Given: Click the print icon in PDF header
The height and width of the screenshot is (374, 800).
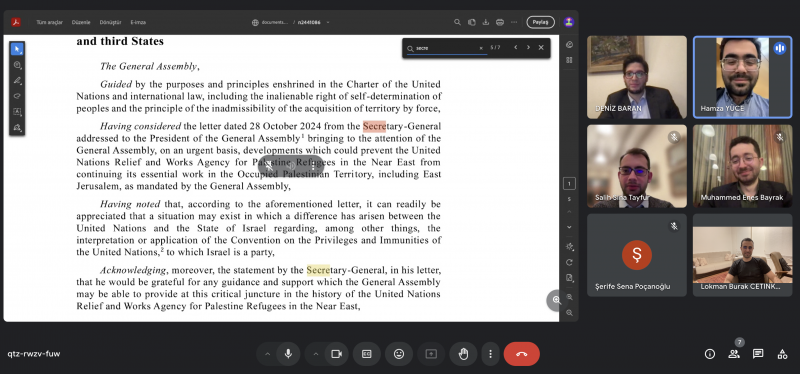Looking at the screenshot, I should point(500,22).
